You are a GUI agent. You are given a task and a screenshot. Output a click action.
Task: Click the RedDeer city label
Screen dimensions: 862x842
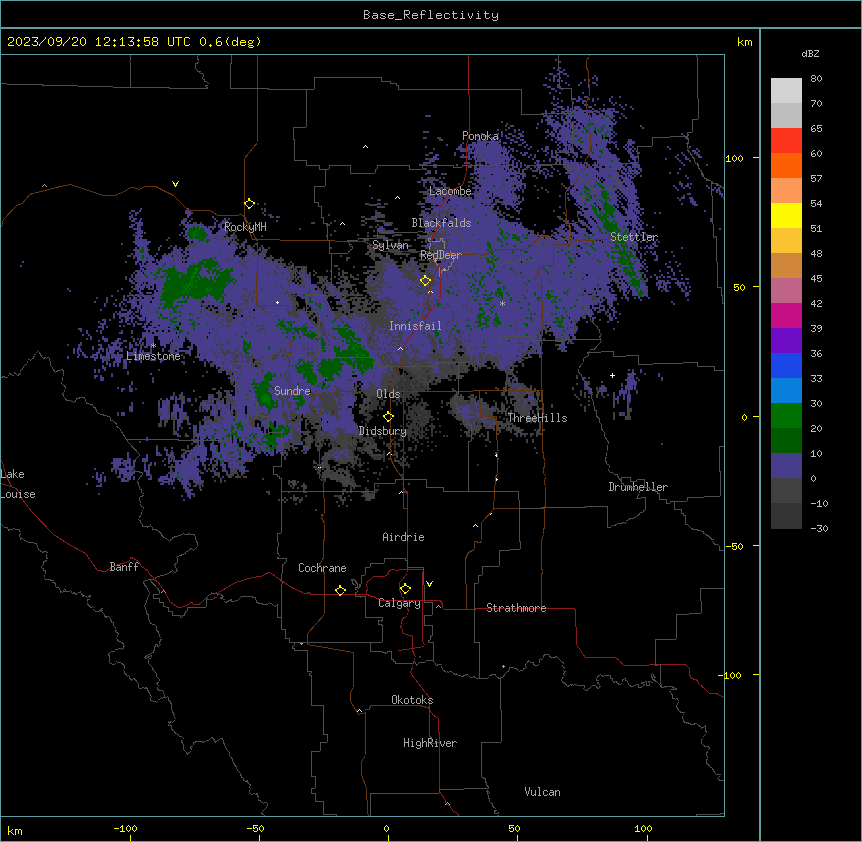click(x=441, y=255)
